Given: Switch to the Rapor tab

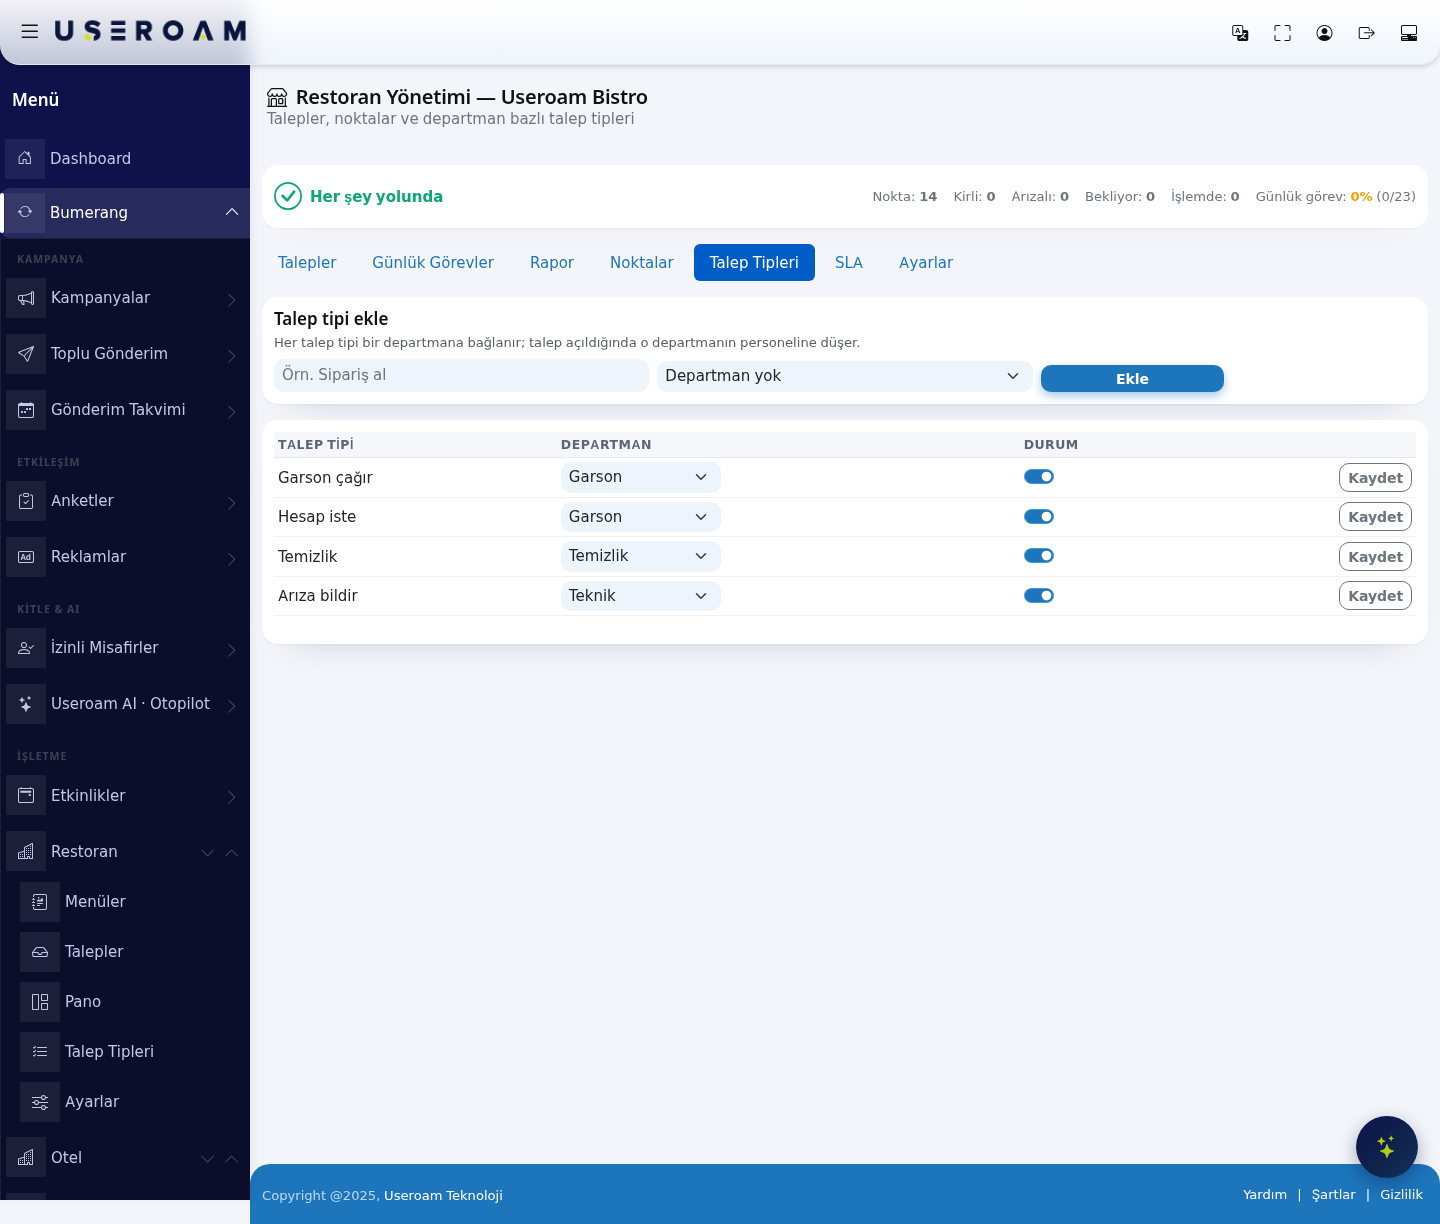Looking at the screenshot, I should (552, 263).
